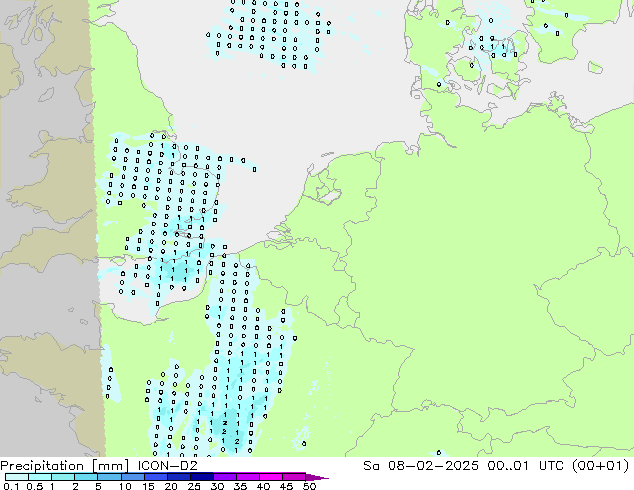Select magenta legend swatch between 40 and 45
The image size is (634, 490).
[271, 477]
